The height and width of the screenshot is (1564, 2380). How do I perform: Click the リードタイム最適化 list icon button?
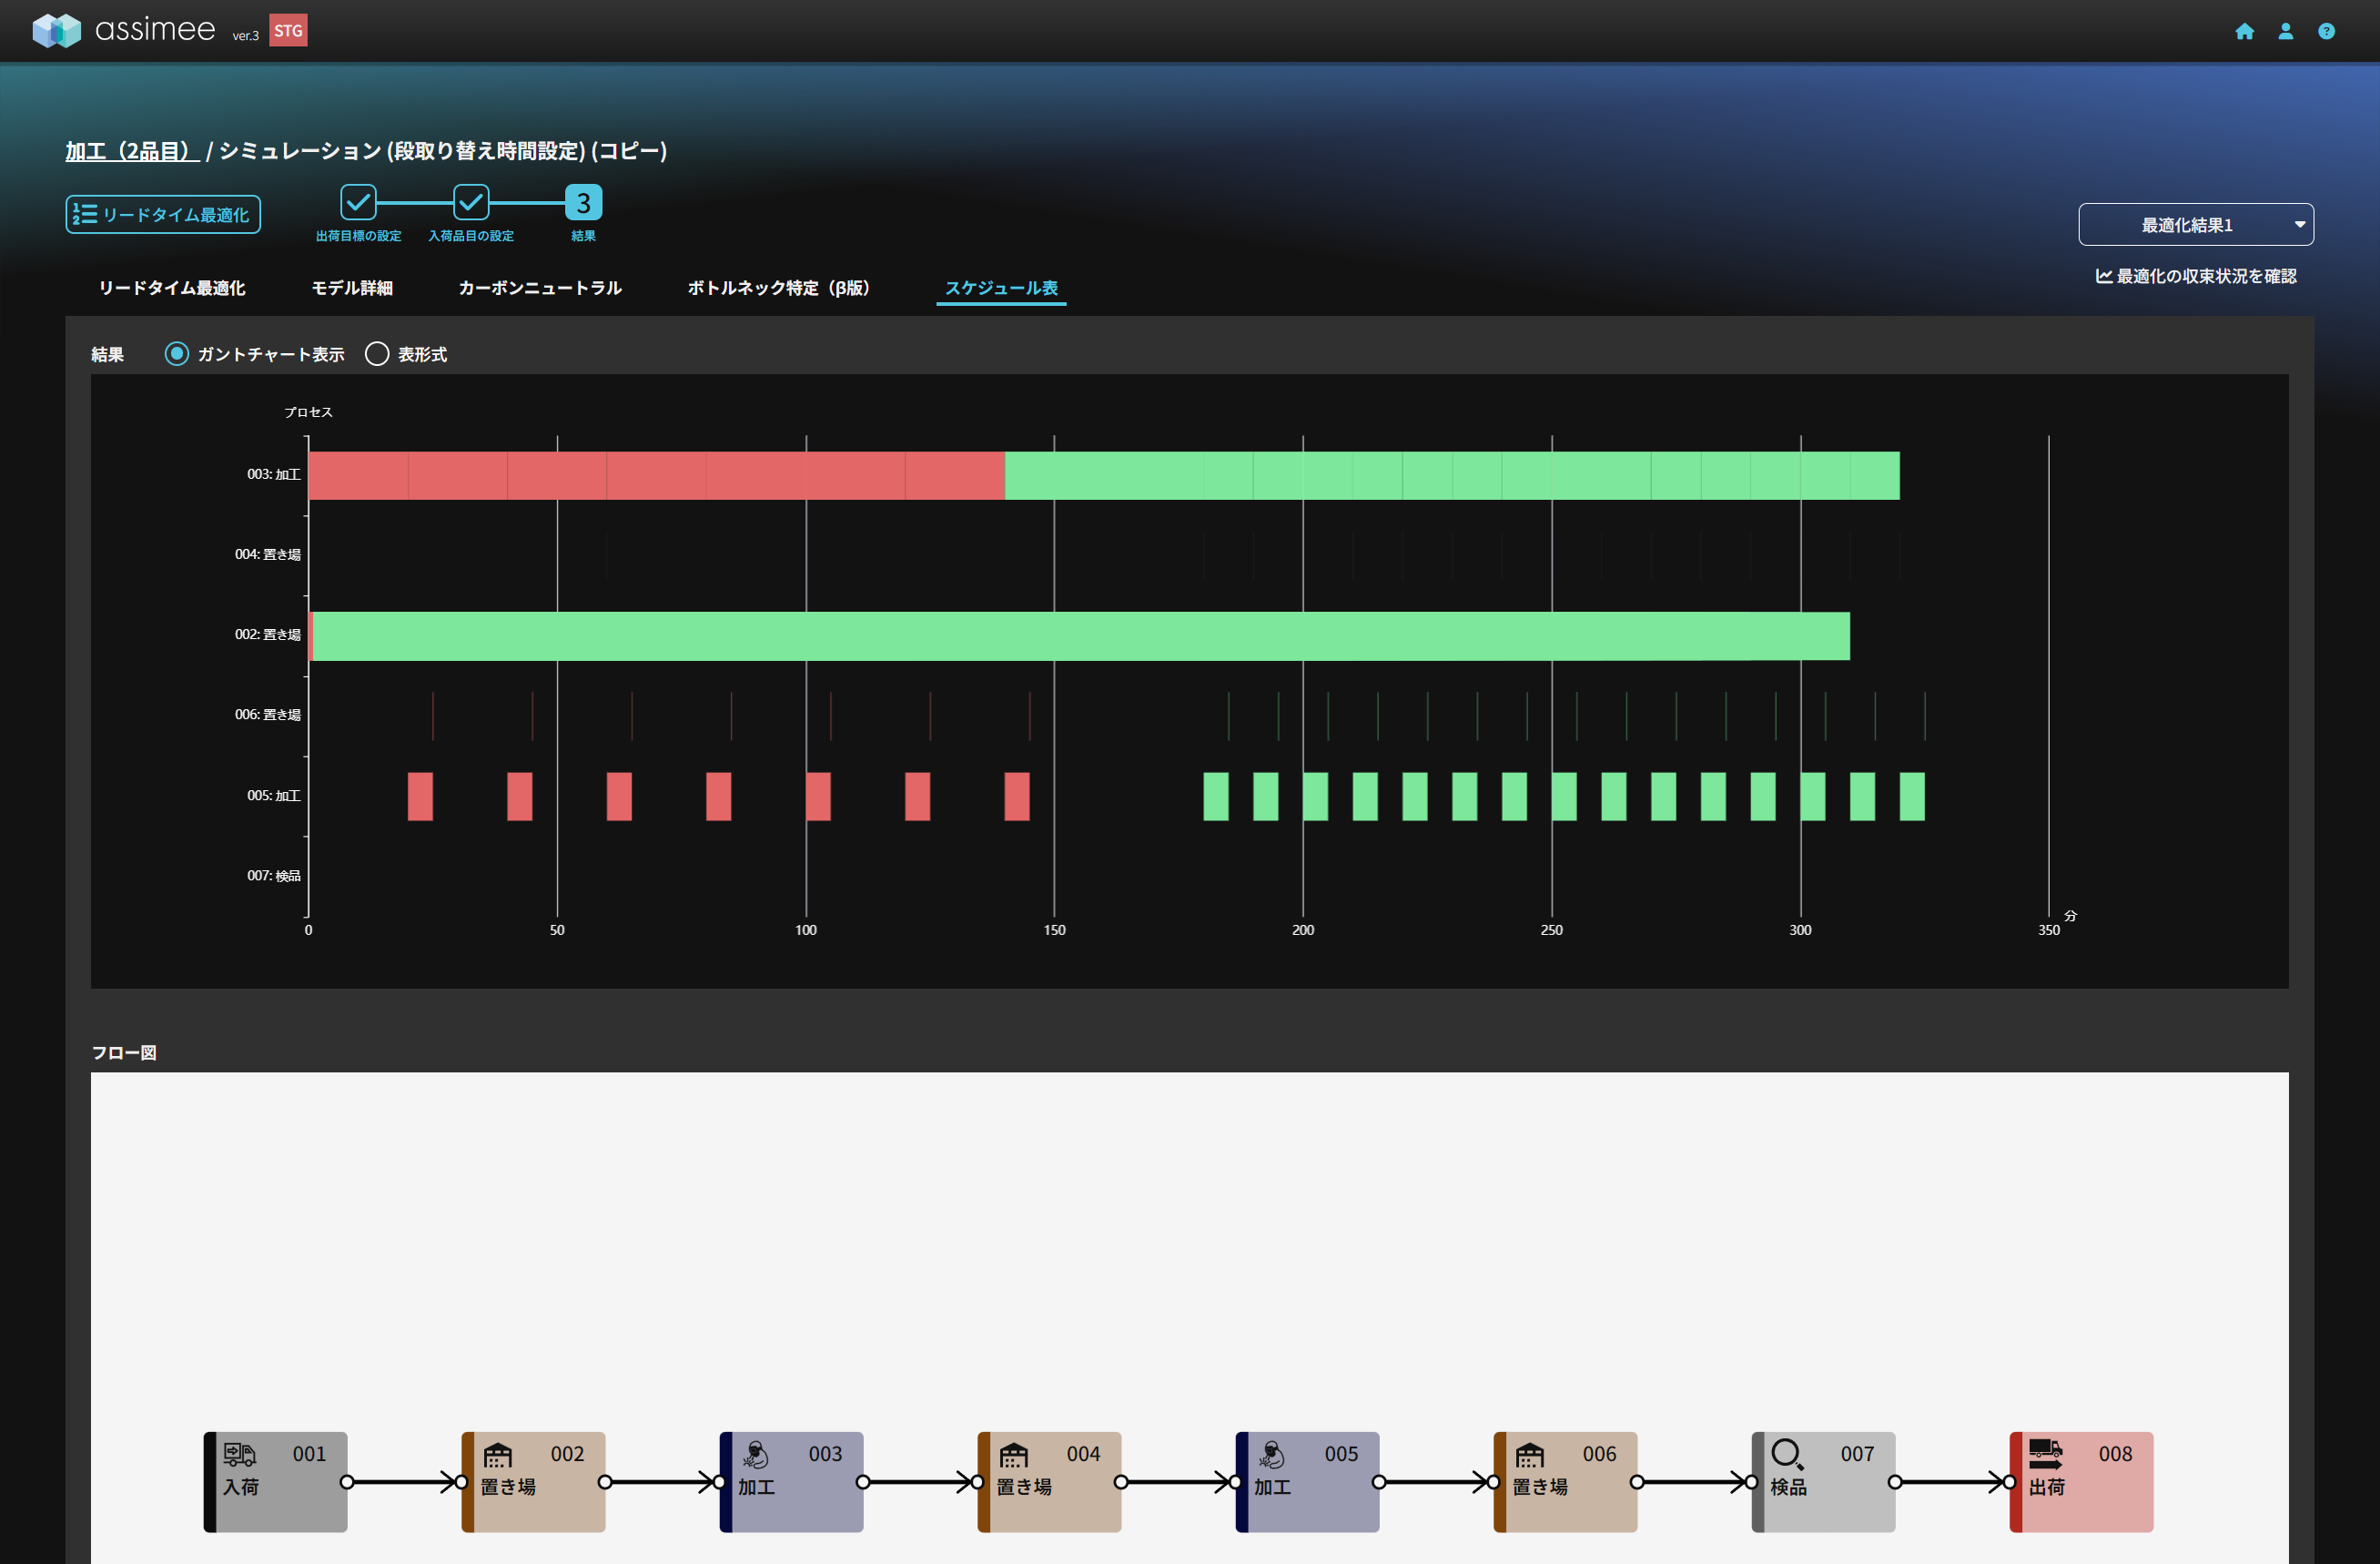(x=163, y=214)
